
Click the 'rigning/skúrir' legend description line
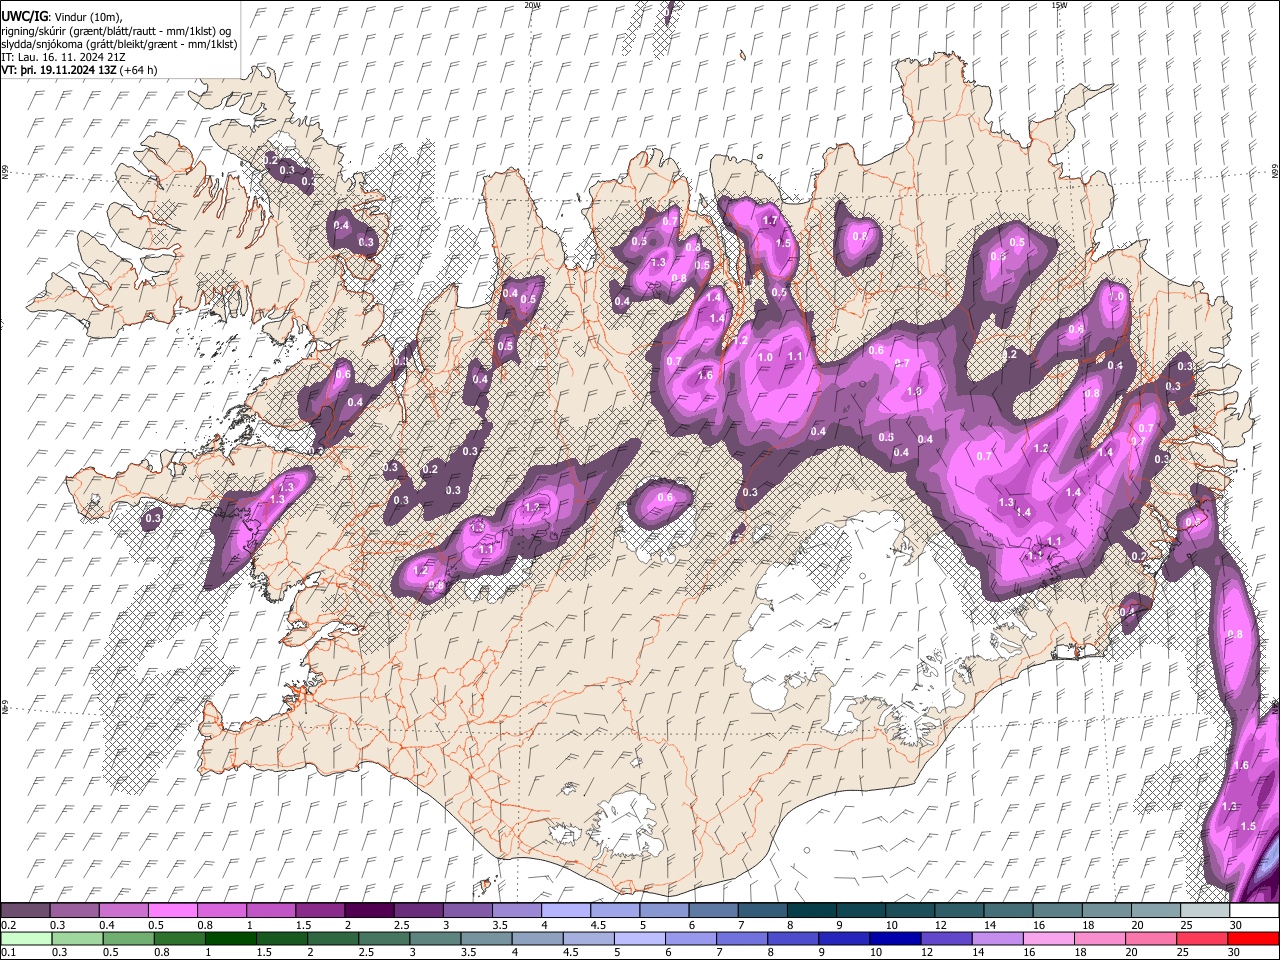[x=116, y=31]
